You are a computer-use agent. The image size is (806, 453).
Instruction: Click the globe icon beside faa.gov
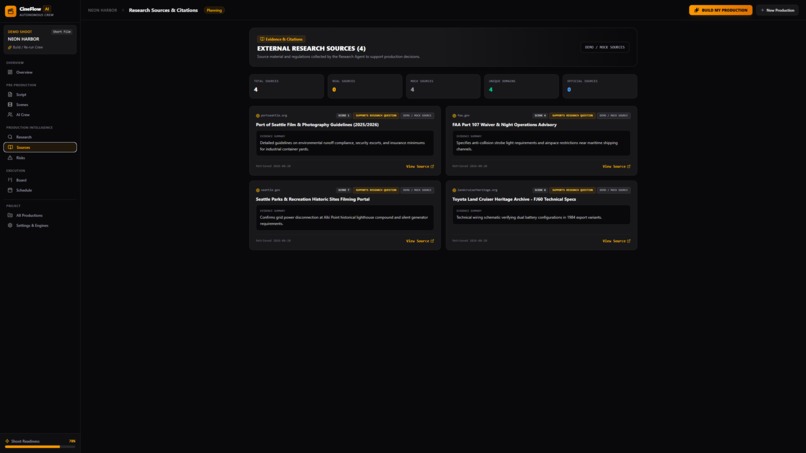454,116
